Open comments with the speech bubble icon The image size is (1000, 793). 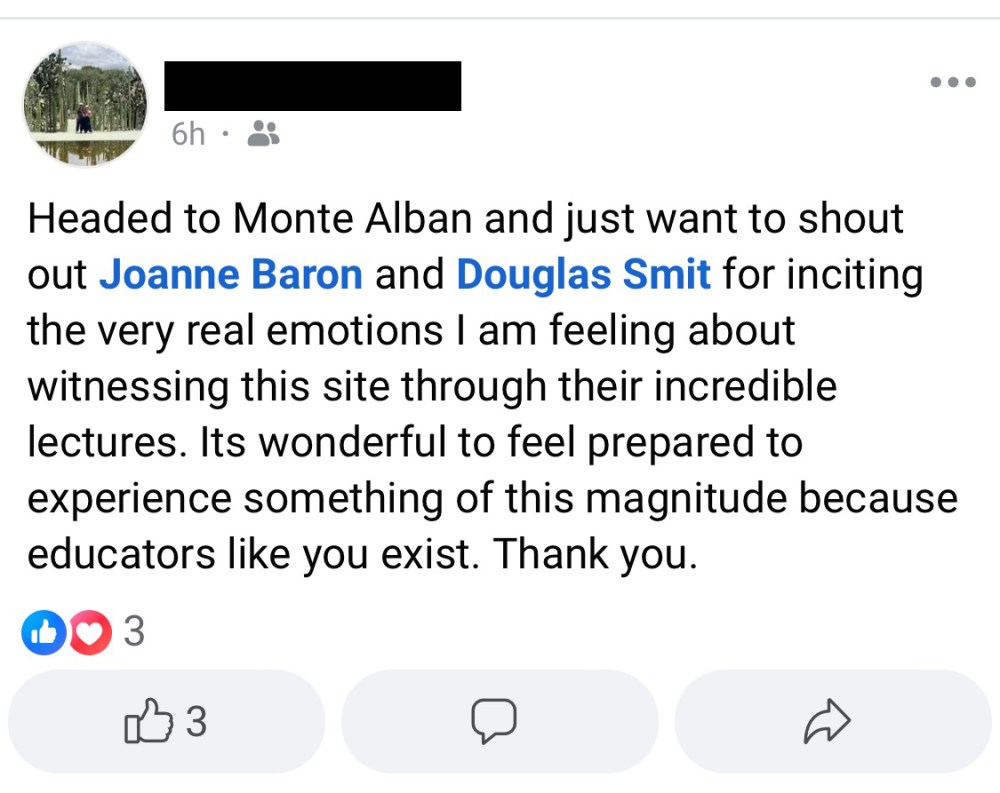493,721
